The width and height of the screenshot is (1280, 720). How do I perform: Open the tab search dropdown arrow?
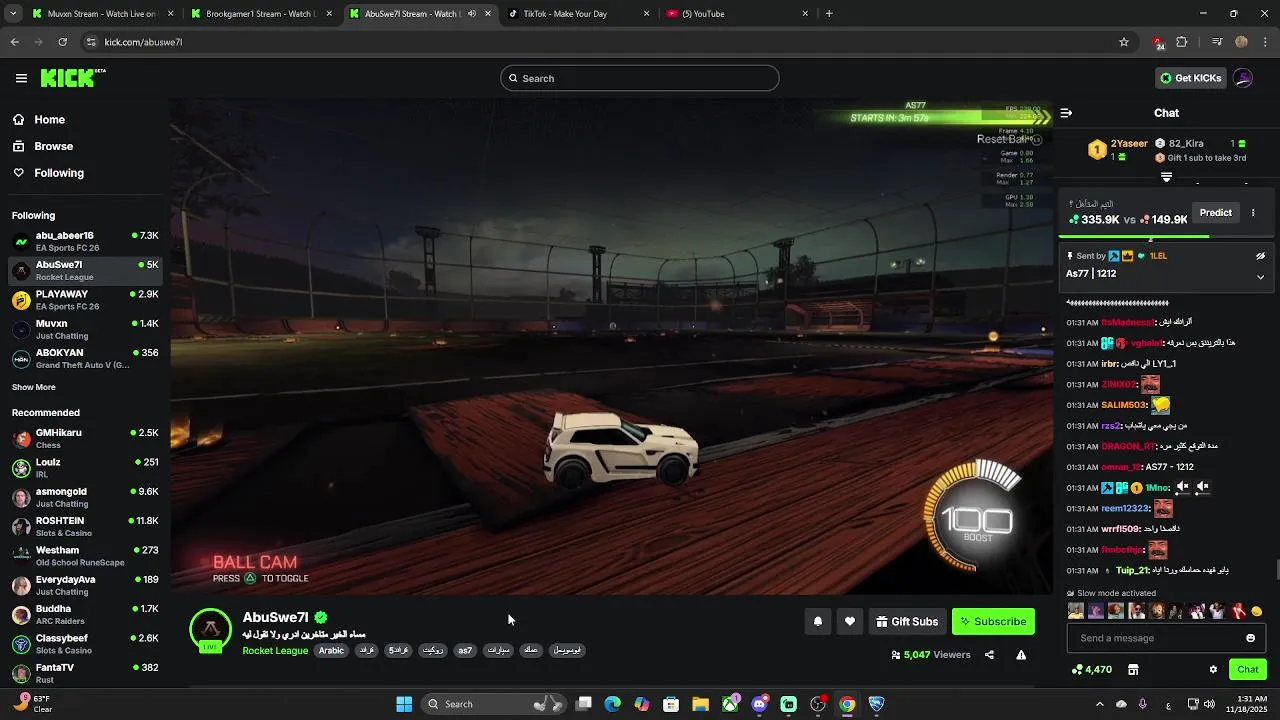coord(12,14)
